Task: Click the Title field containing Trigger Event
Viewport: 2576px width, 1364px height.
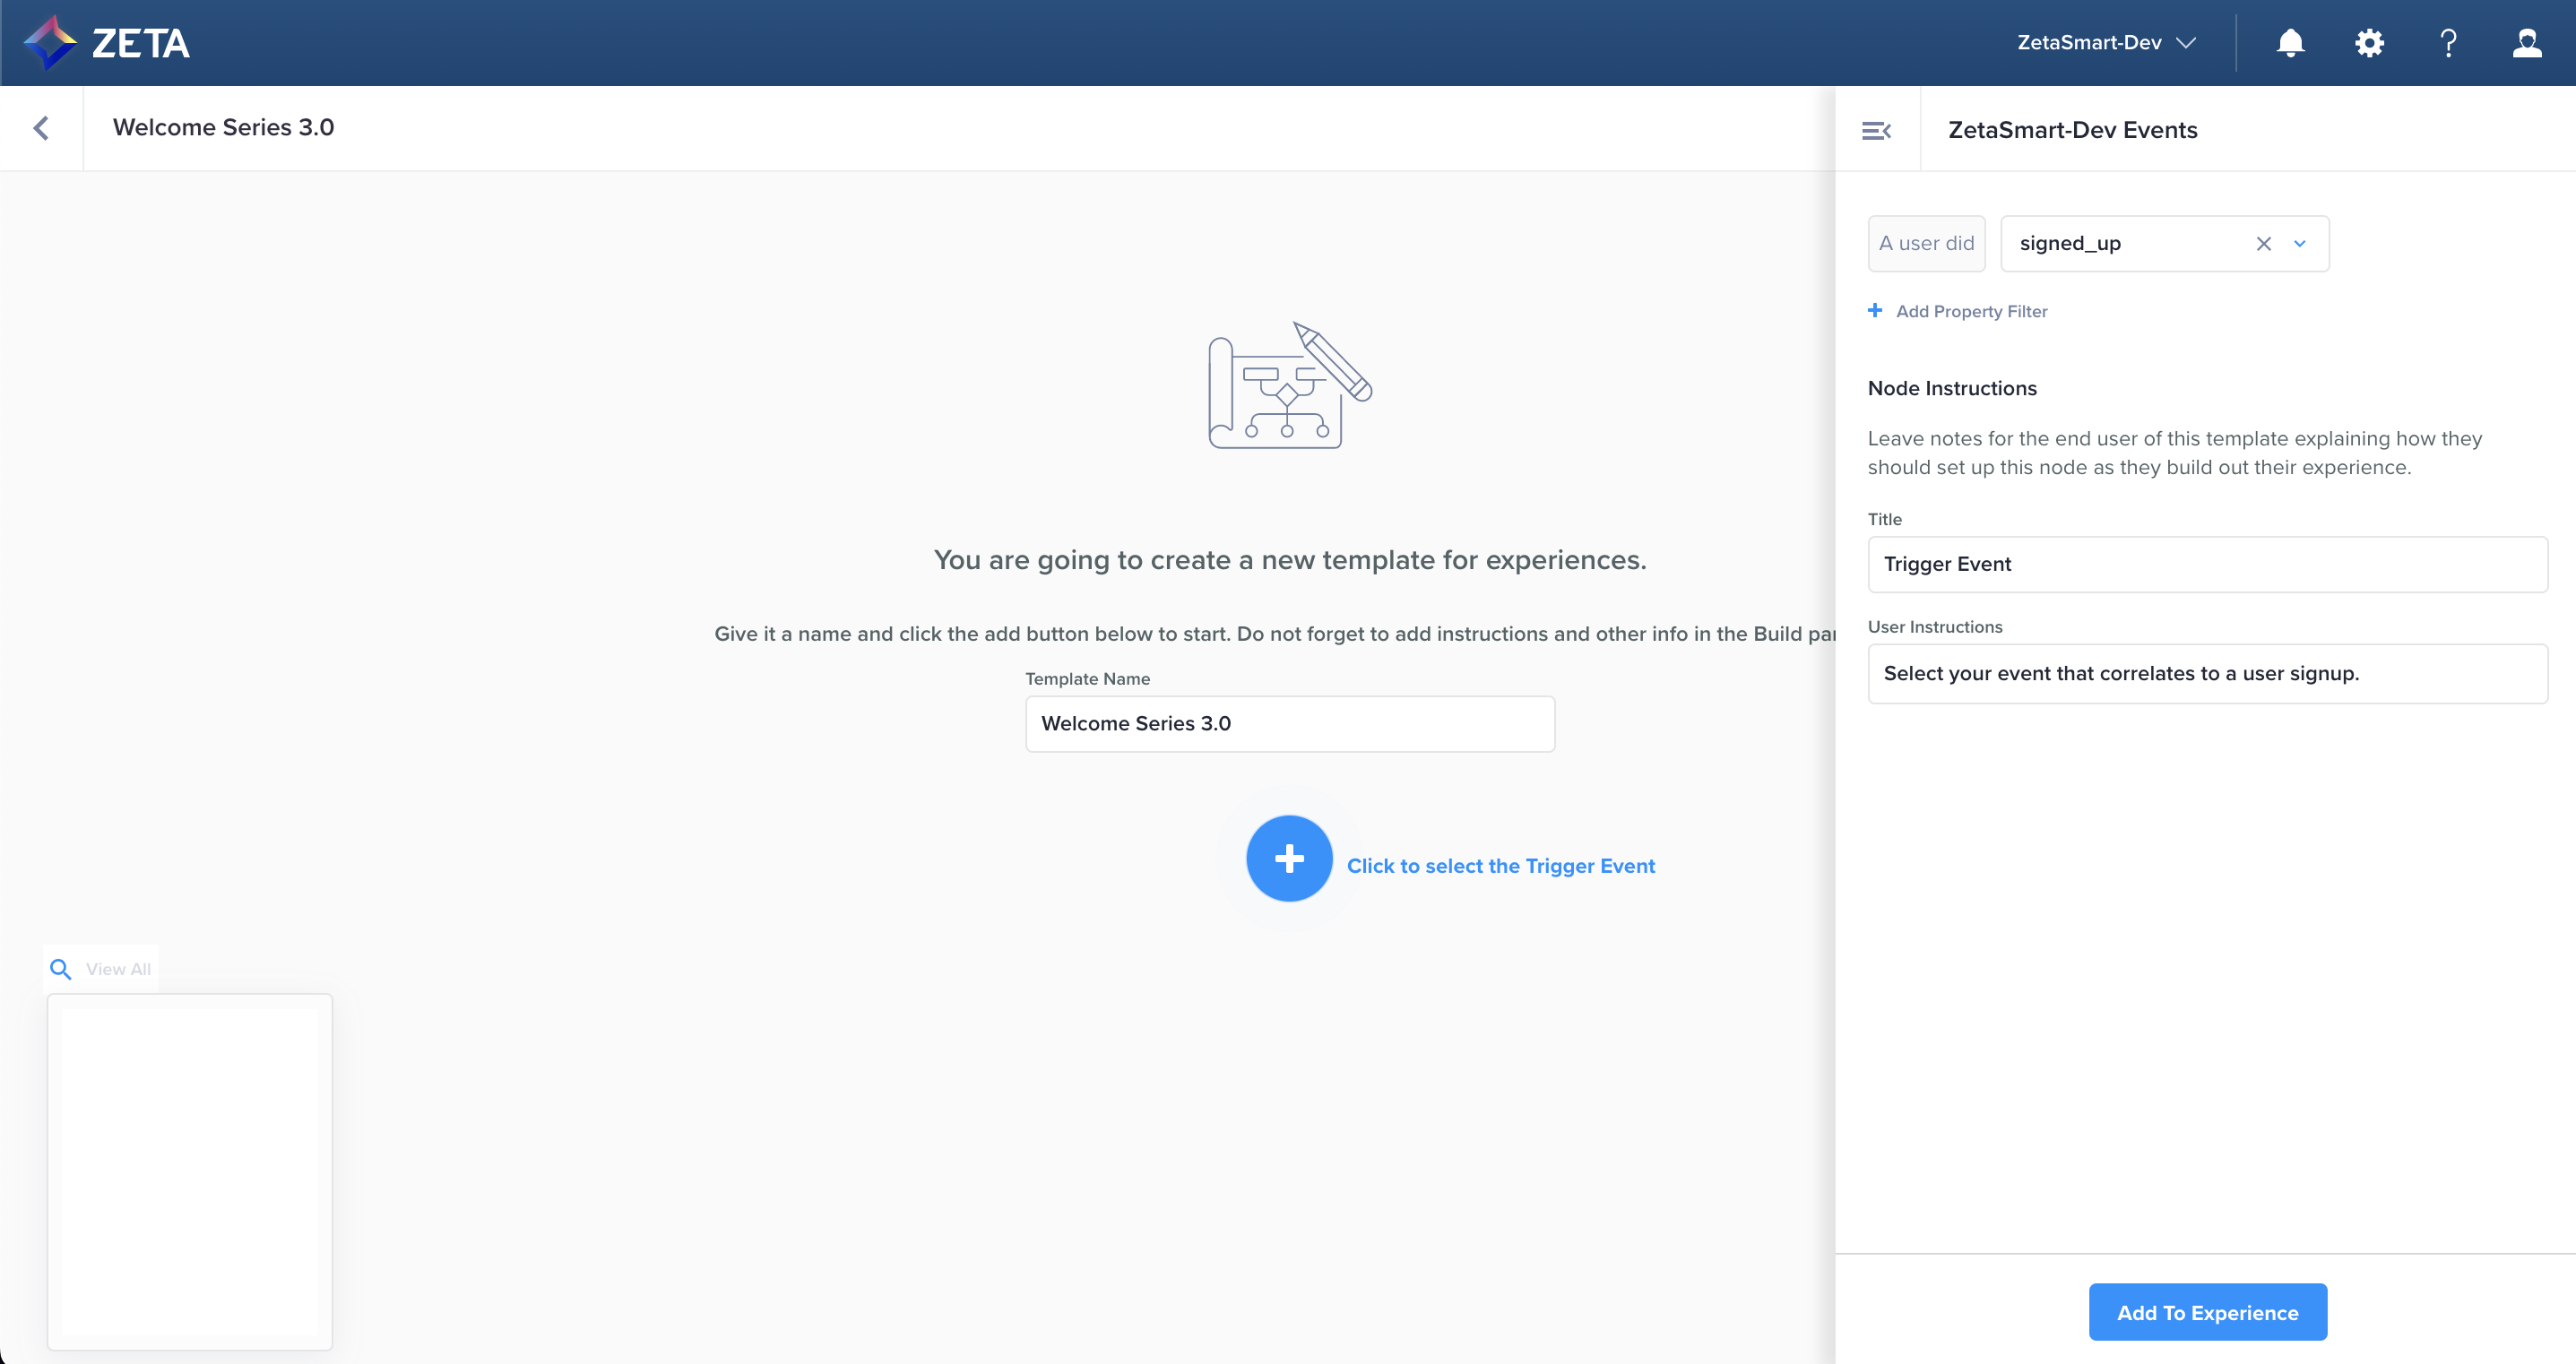Action: click(2207, 564)
